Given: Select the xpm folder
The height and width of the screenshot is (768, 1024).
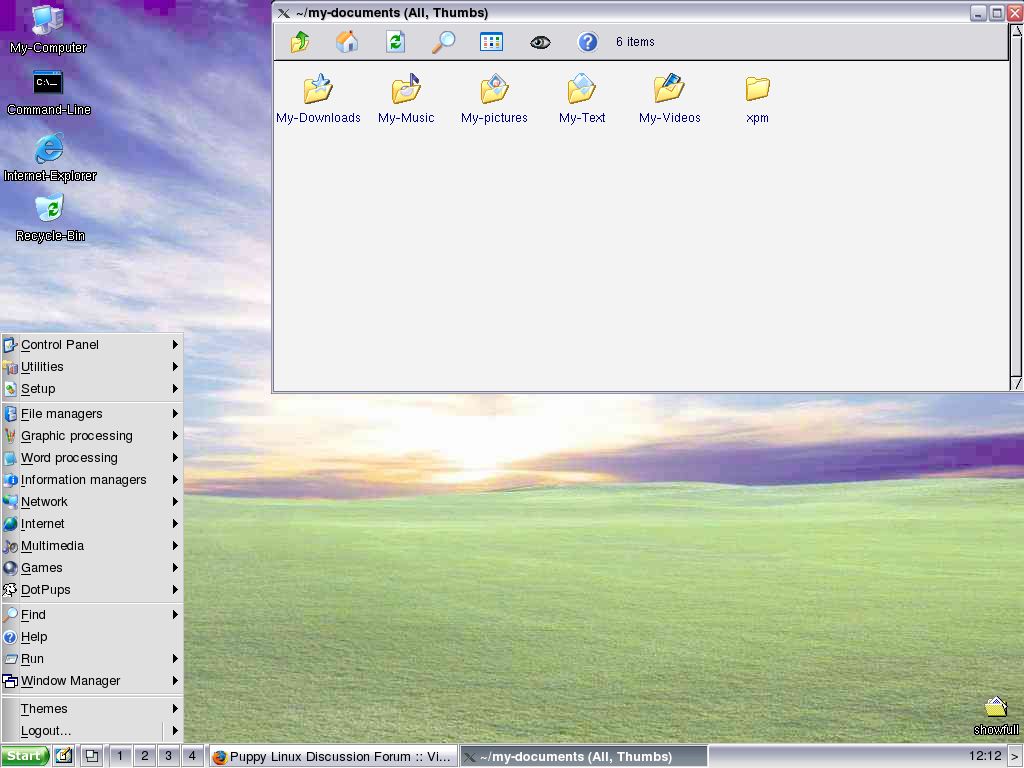Looking at the screenshot, I should [758, 99].
